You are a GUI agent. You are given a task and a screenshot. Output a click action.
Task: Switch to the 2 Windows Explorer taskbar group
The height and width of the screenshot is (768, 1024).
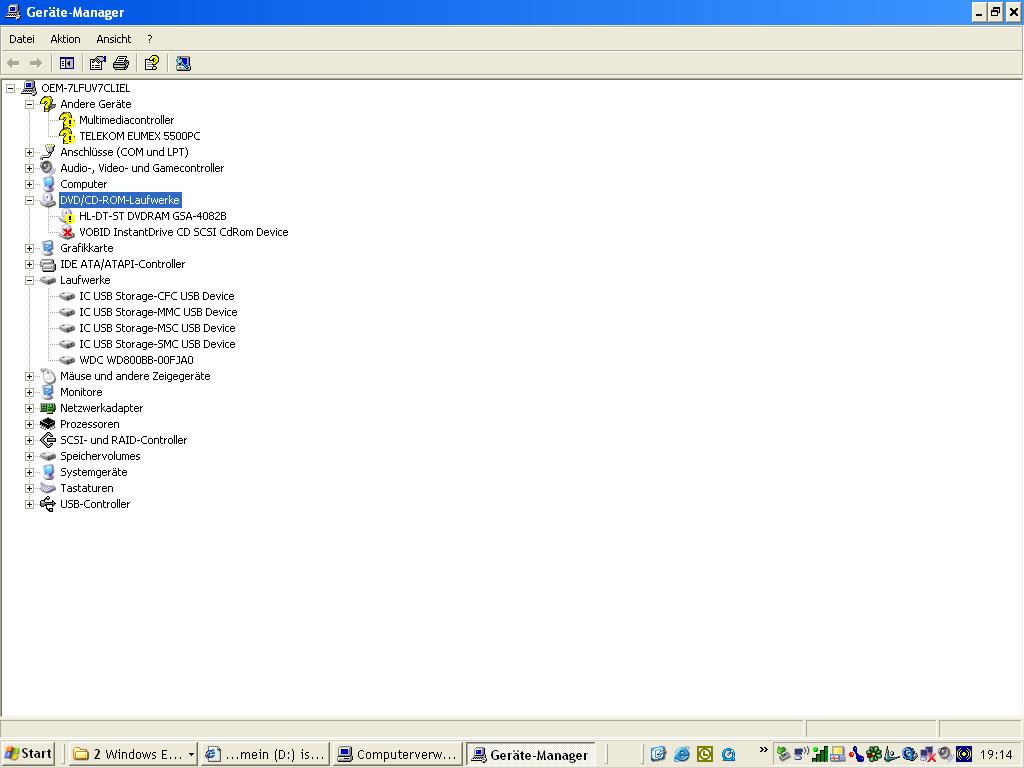point(133,754)
